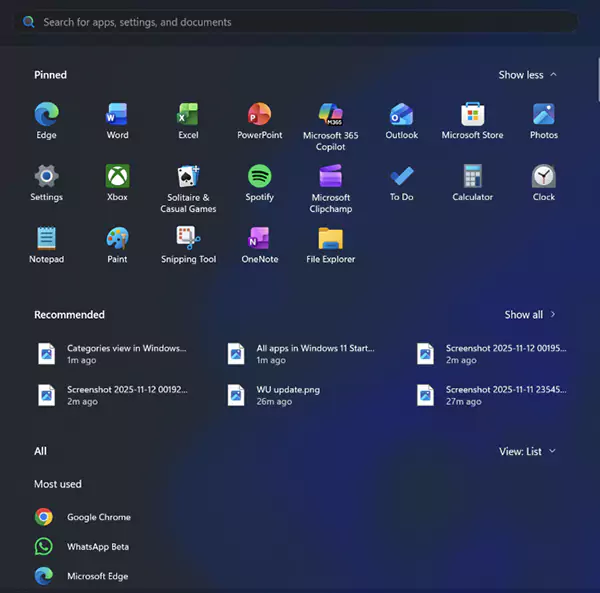Expand recommended items with Show all
This screenshot has width=600, height=593.
(530, 315)
